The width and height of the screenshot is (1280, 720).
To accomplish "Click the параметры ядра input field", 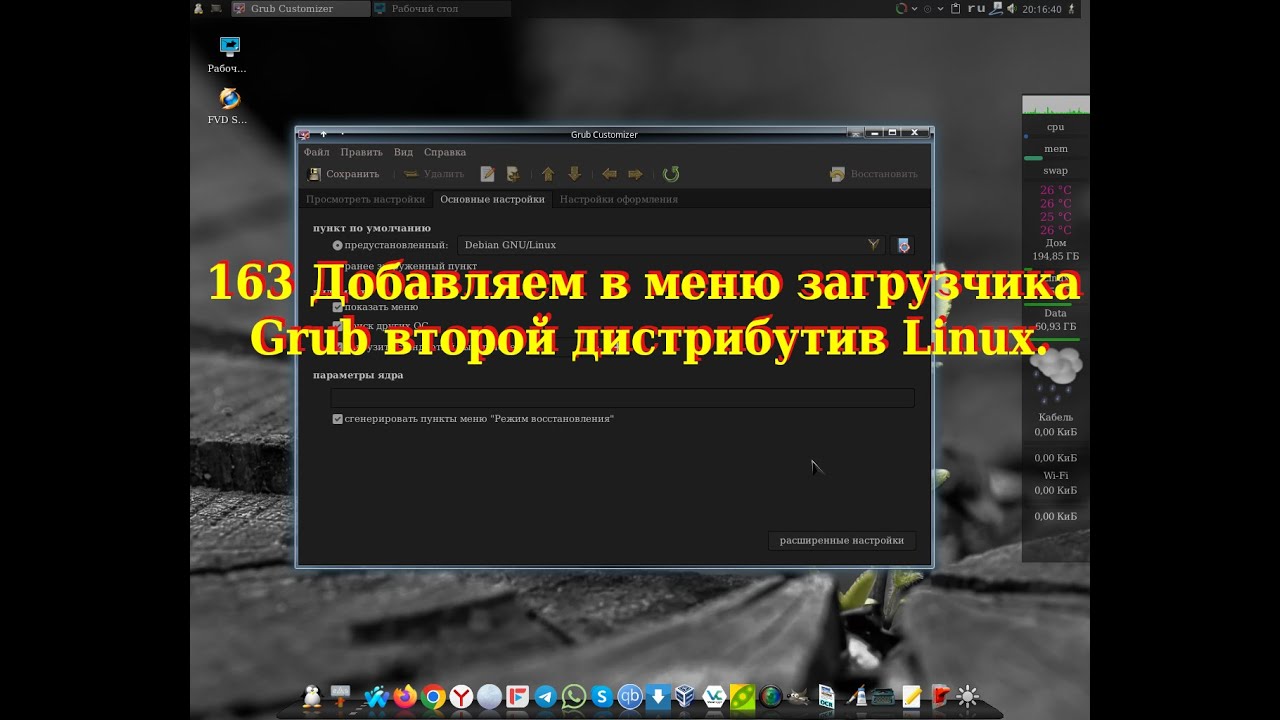I will click(622, 397).
